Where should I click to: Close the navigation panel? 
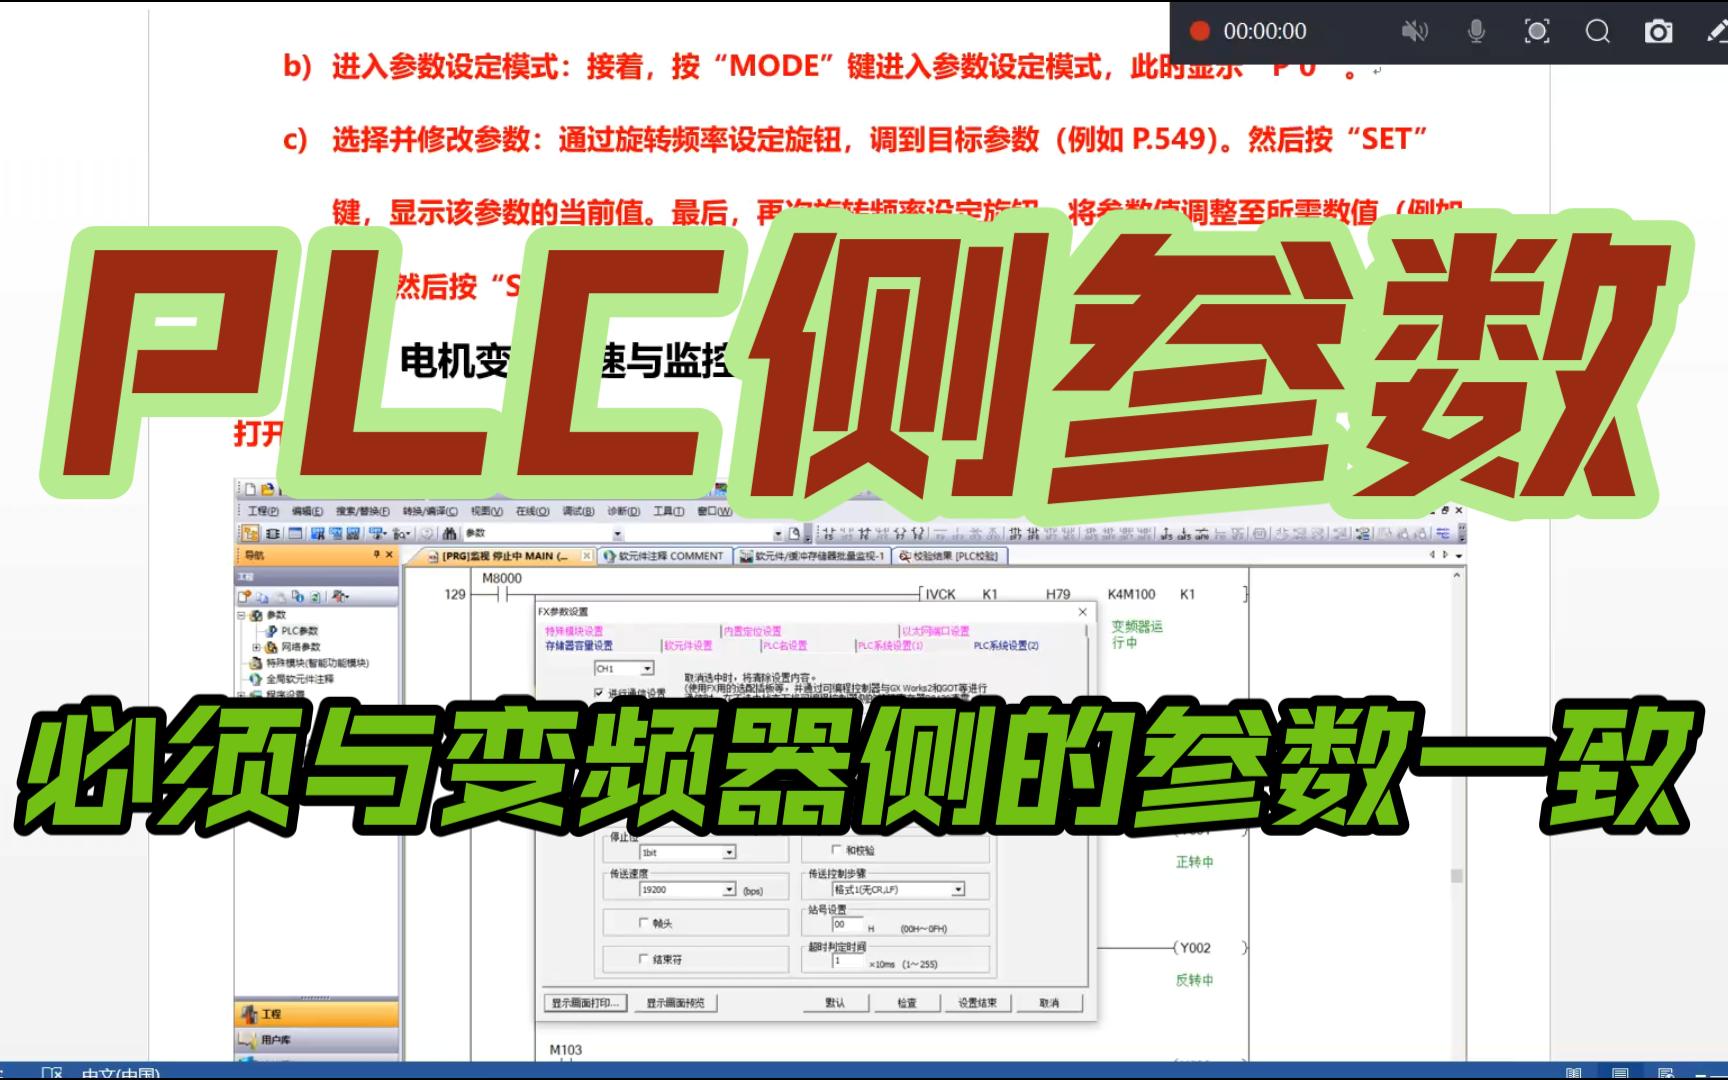[x=390, y=555]
